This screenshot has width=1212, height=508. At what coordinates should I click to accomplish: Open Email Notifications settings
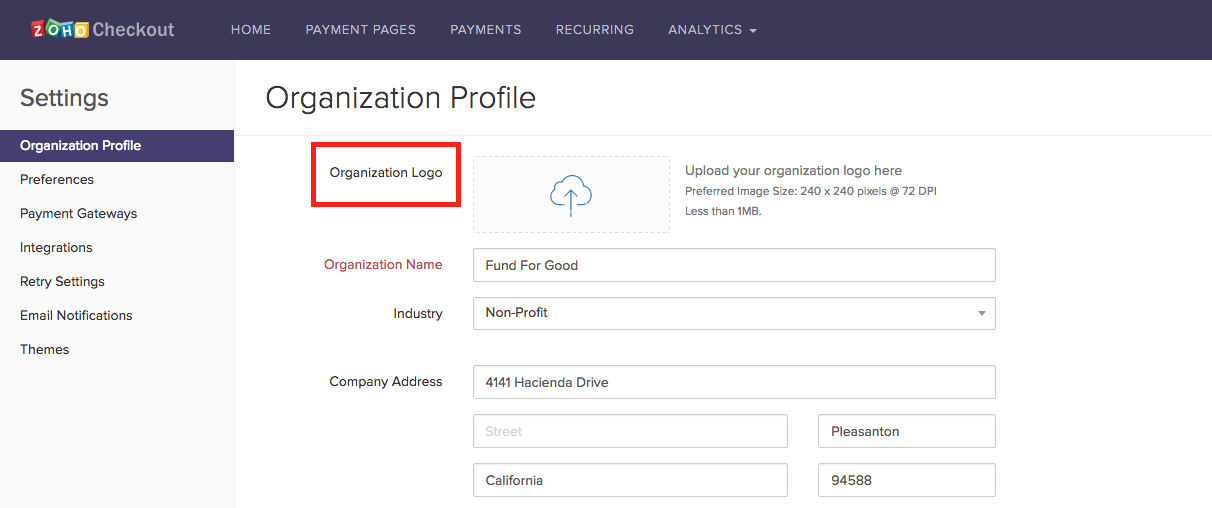(76, 316)
